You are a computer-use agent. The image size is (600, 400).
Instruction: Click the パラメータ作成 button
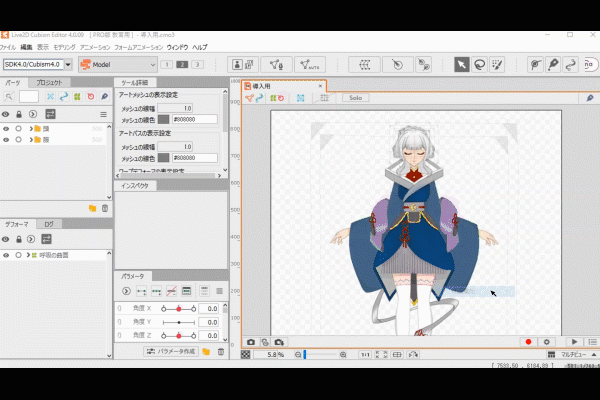click(171, 351)
